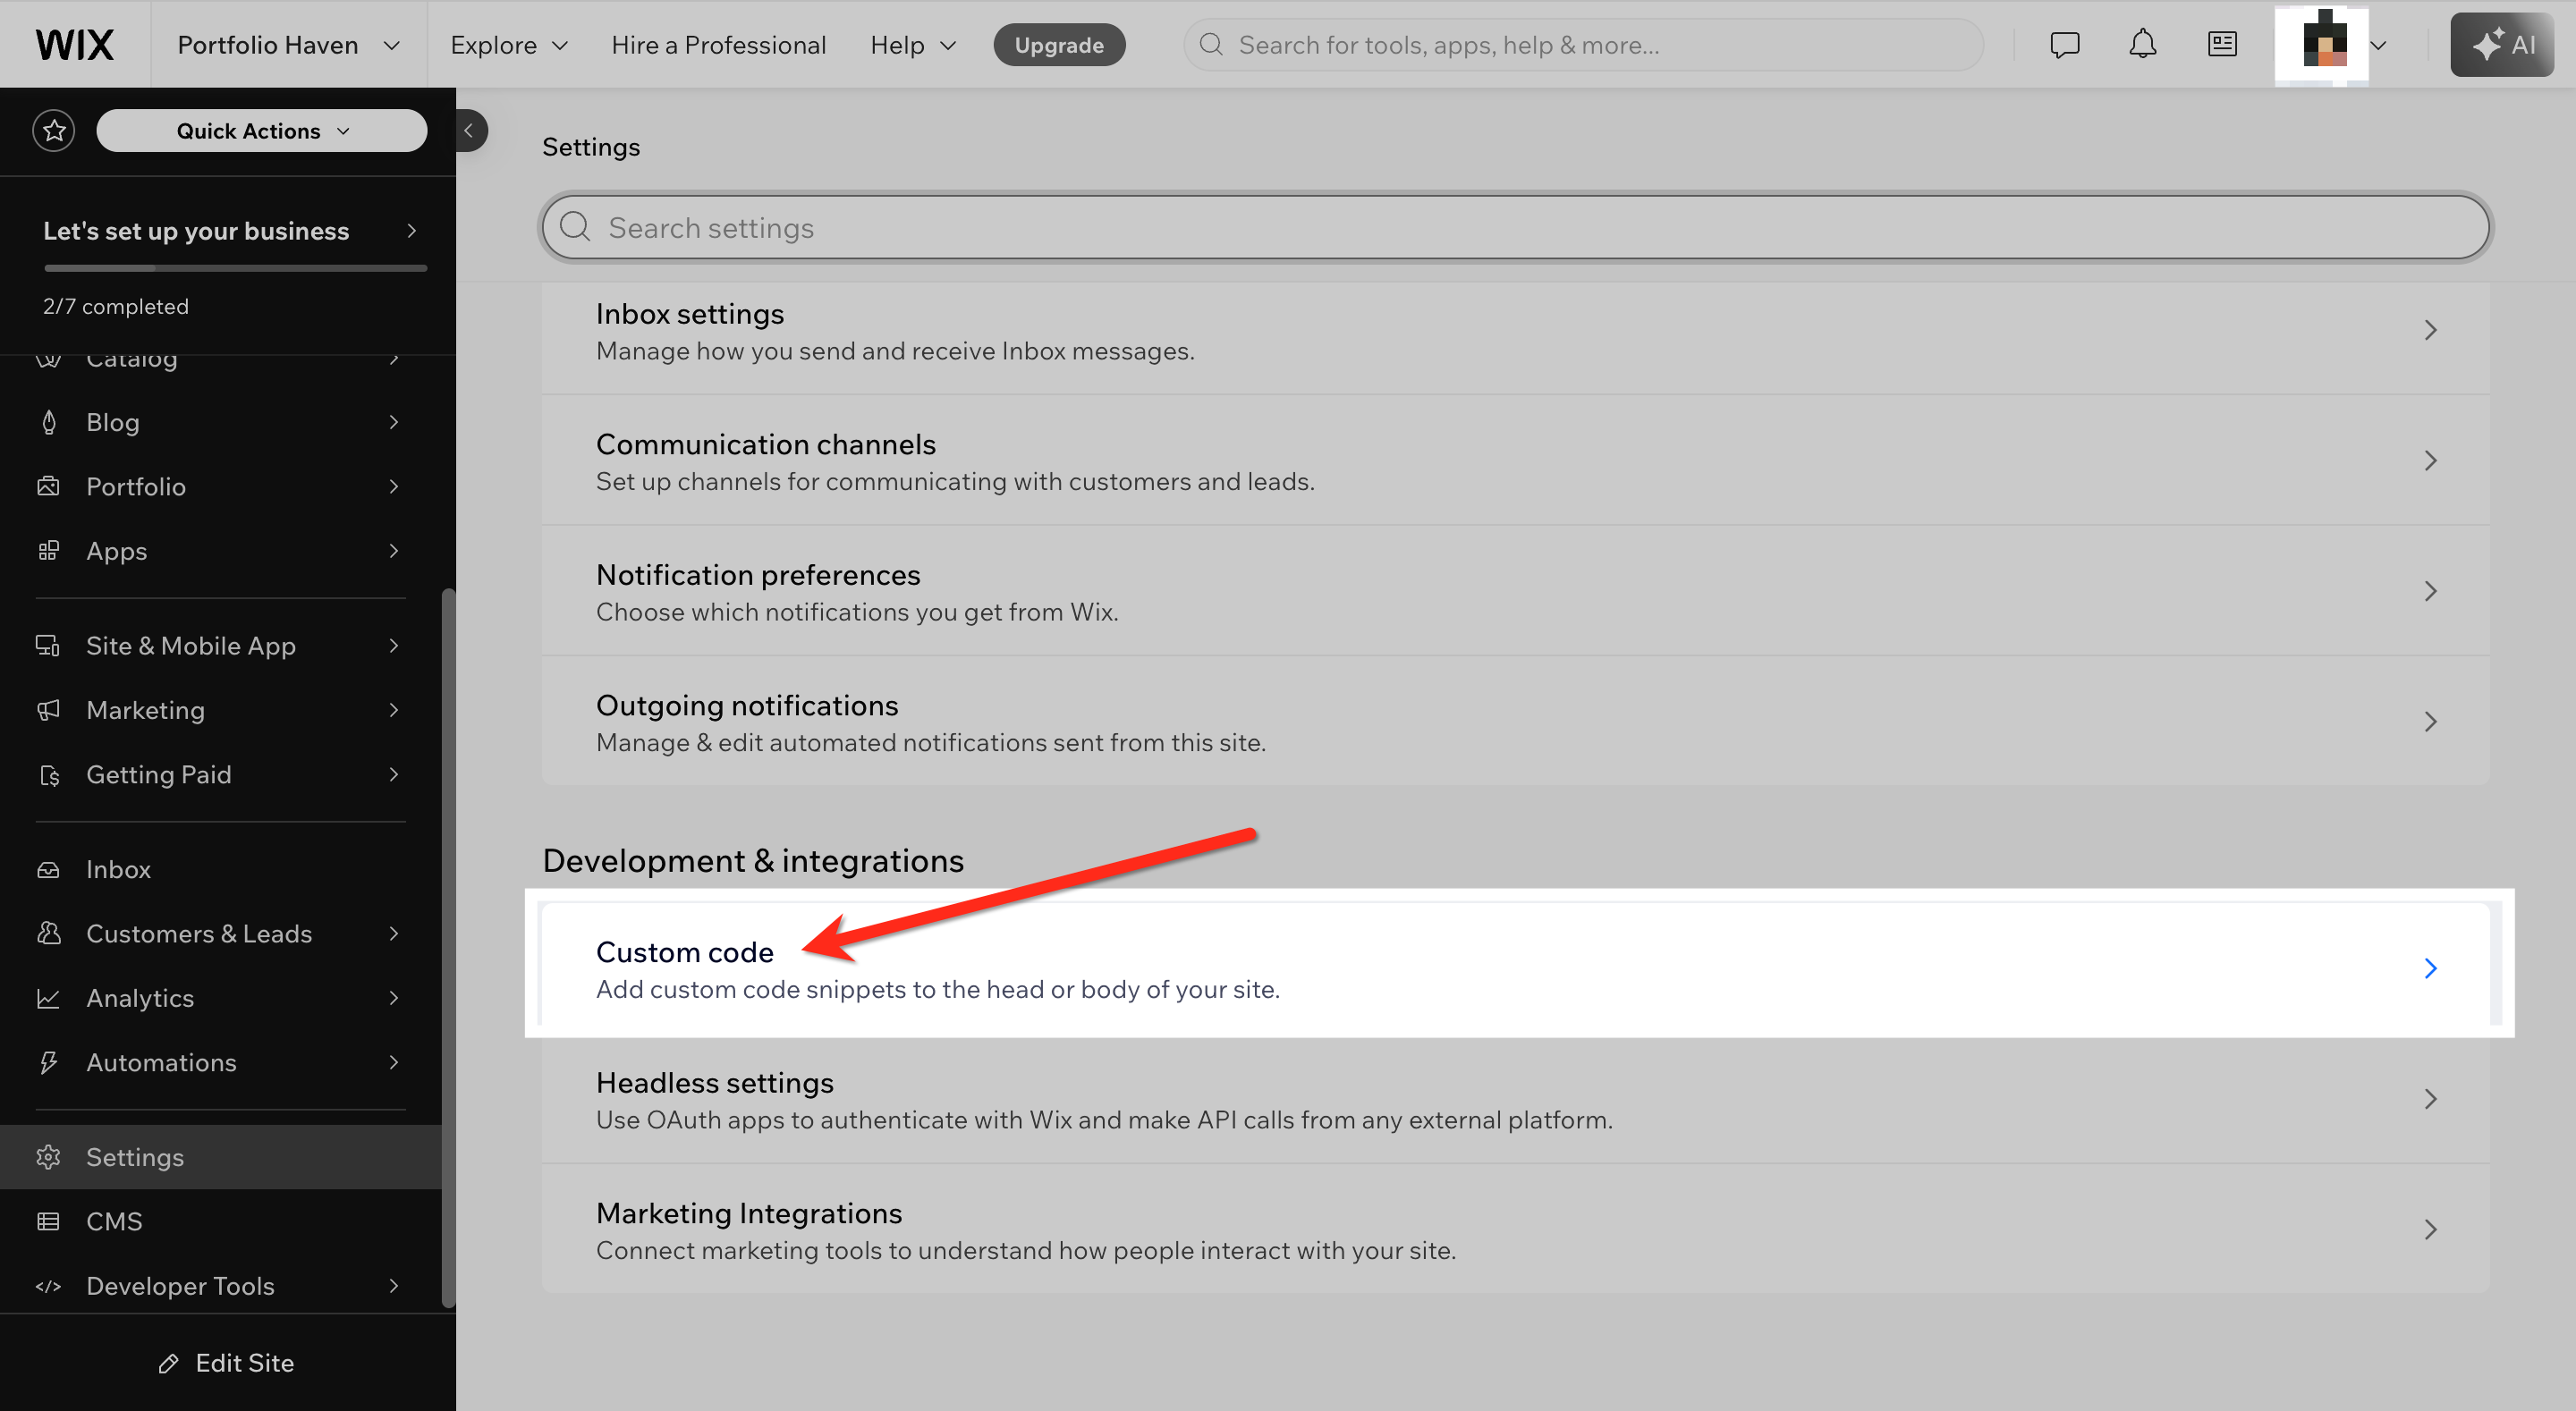Image resolution: width=2576 pixels, height=1411 pixels.
Task: Click the notifications bell icon
Action: [x=2142, y=44]
